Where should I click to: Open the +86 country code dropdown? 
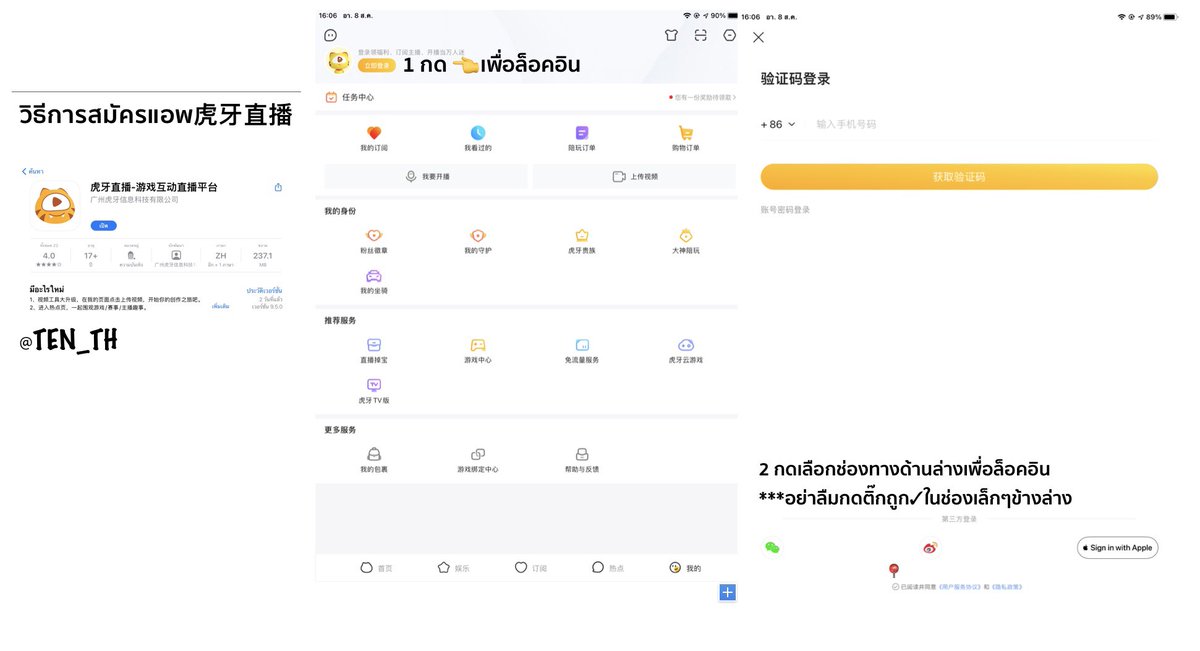tap(778, 124)
